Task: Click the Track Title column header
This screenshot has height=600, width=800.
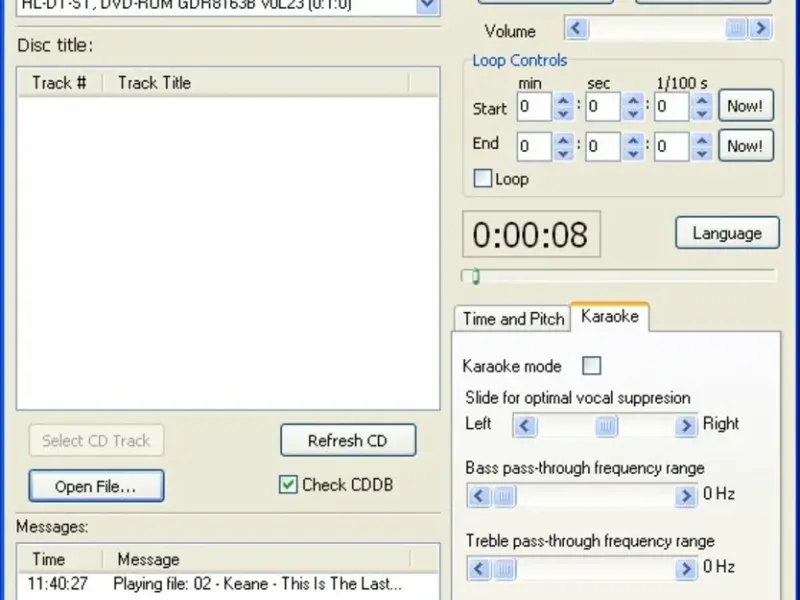Action: coord(255,82)
